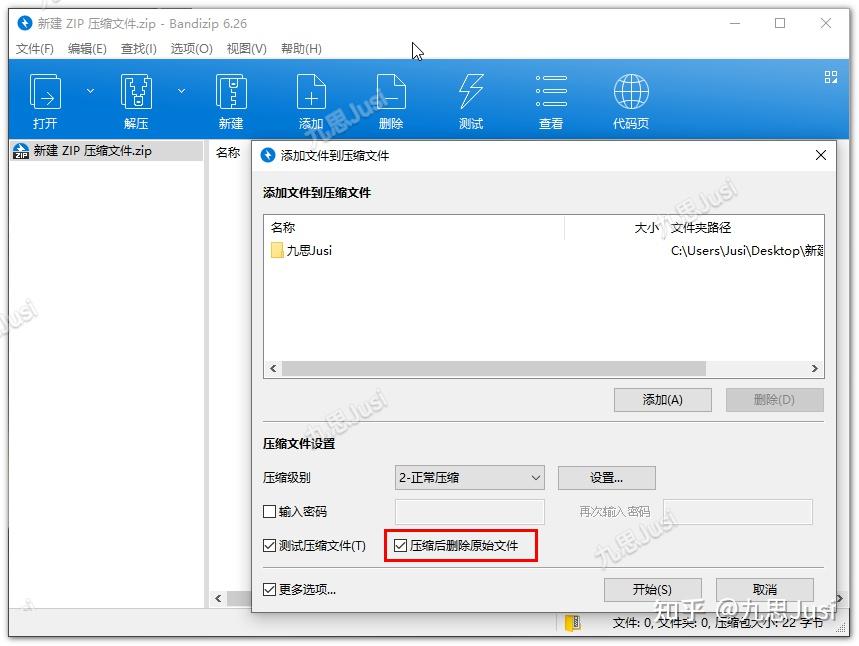This screenshot has width=859, height=646.
Task: Click the 九思Jusi folder icon in the list
Action: (277, 250)
